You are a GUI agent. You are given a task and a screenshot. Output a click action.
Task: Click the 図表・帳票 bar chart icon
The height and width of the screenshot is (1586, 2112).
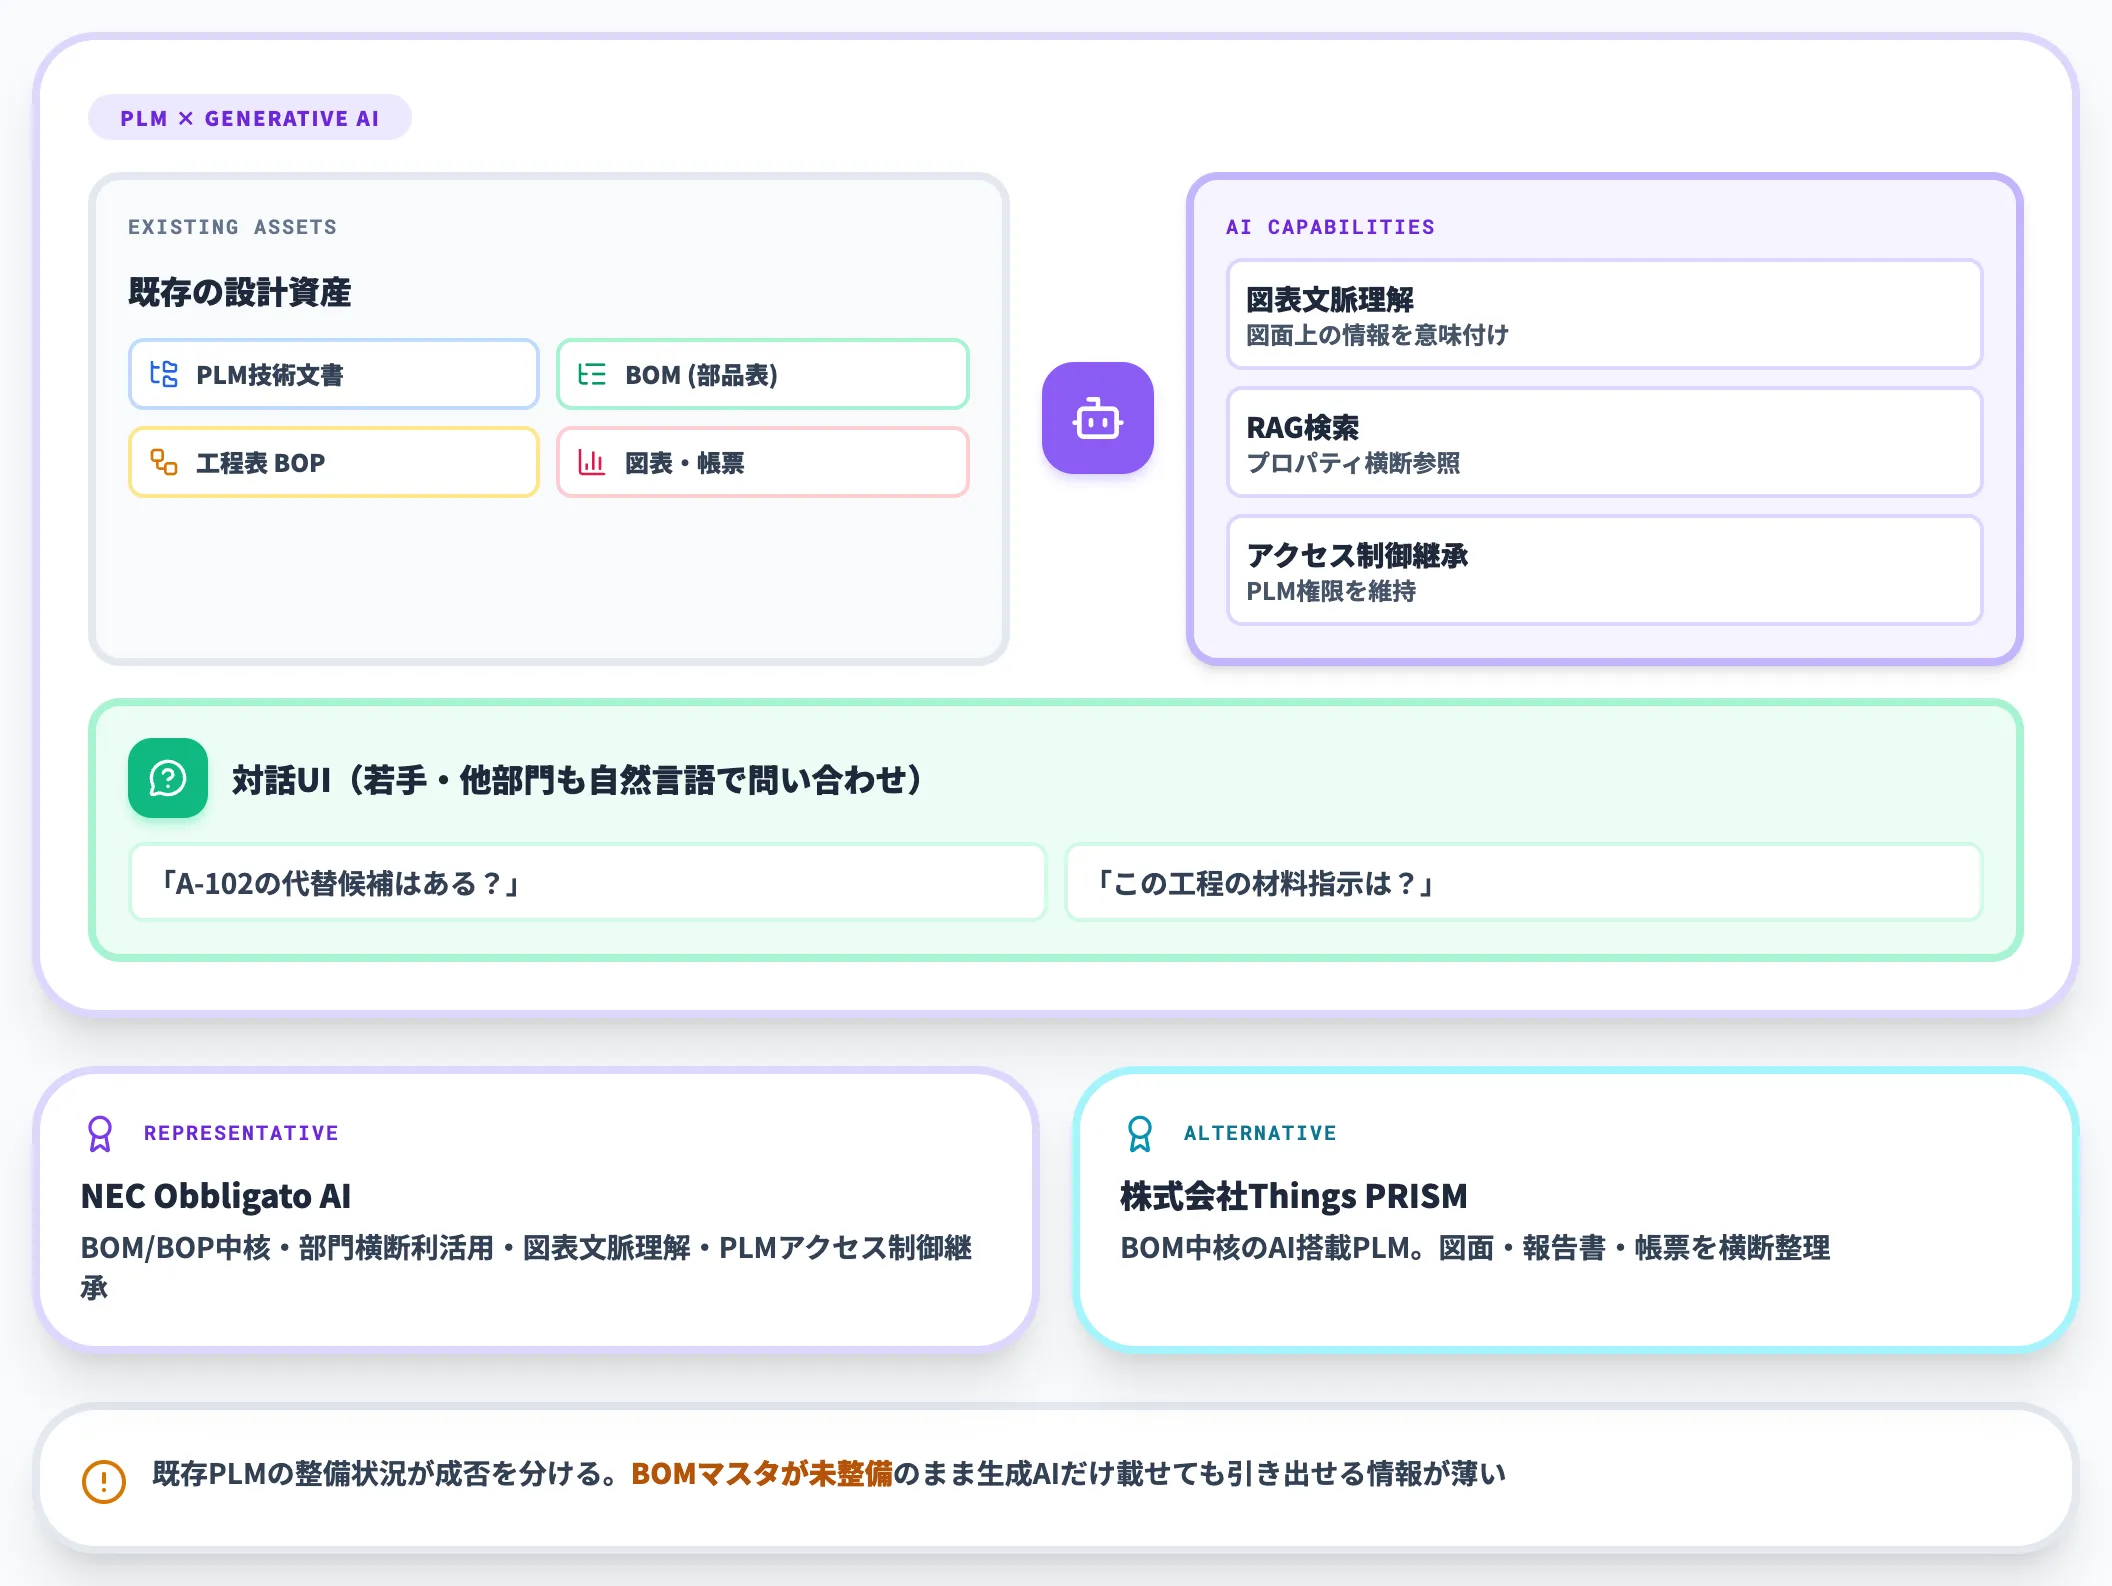(x=592, y=462)
